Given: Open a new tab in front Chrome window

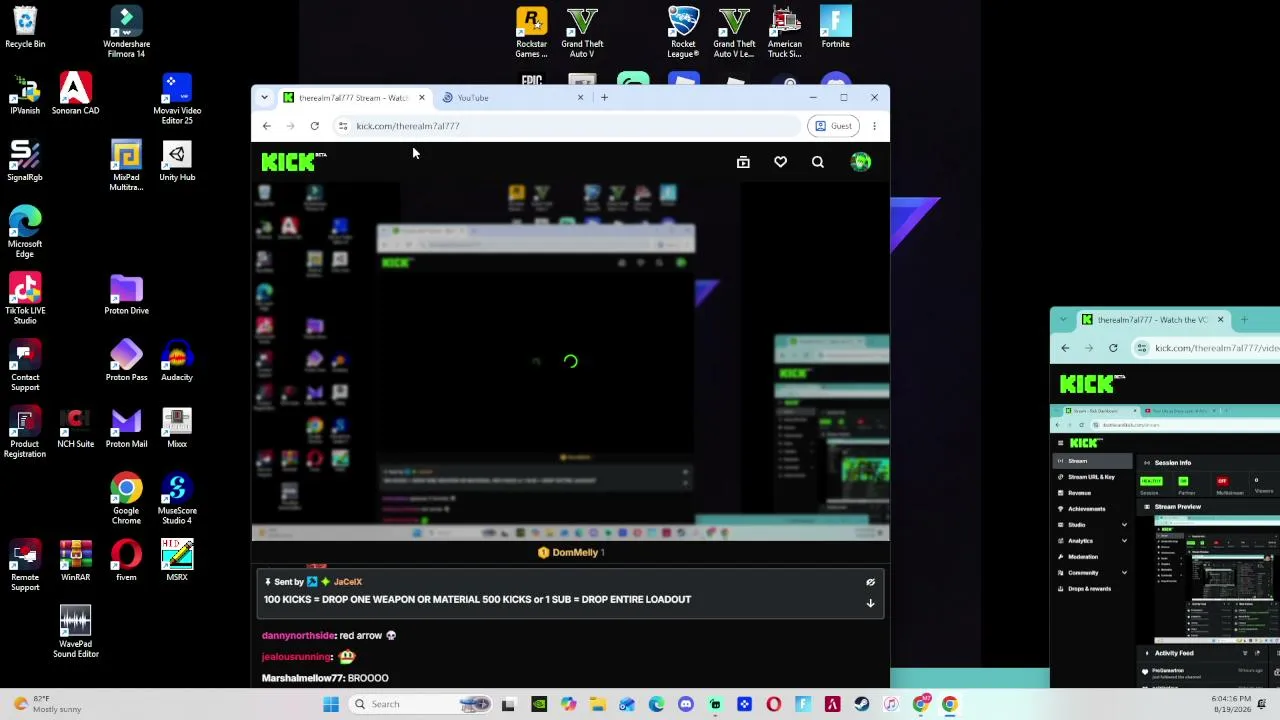Looking at the screenshot, I should [x=604, y=98].
